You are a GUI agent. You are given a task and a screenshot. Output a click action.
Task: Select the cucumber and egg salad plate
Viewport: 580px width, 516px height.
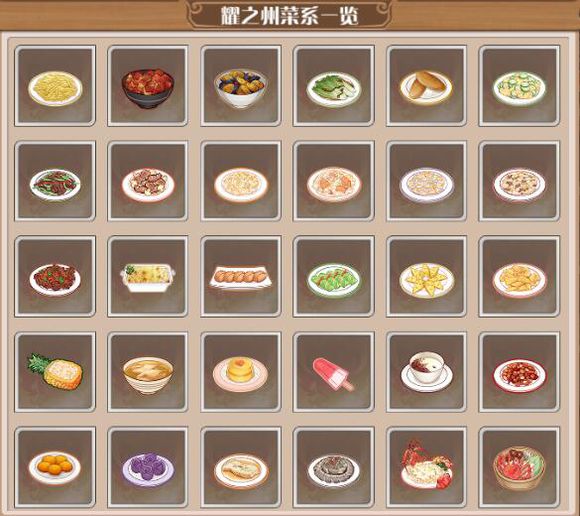click(x=519, y=86)
